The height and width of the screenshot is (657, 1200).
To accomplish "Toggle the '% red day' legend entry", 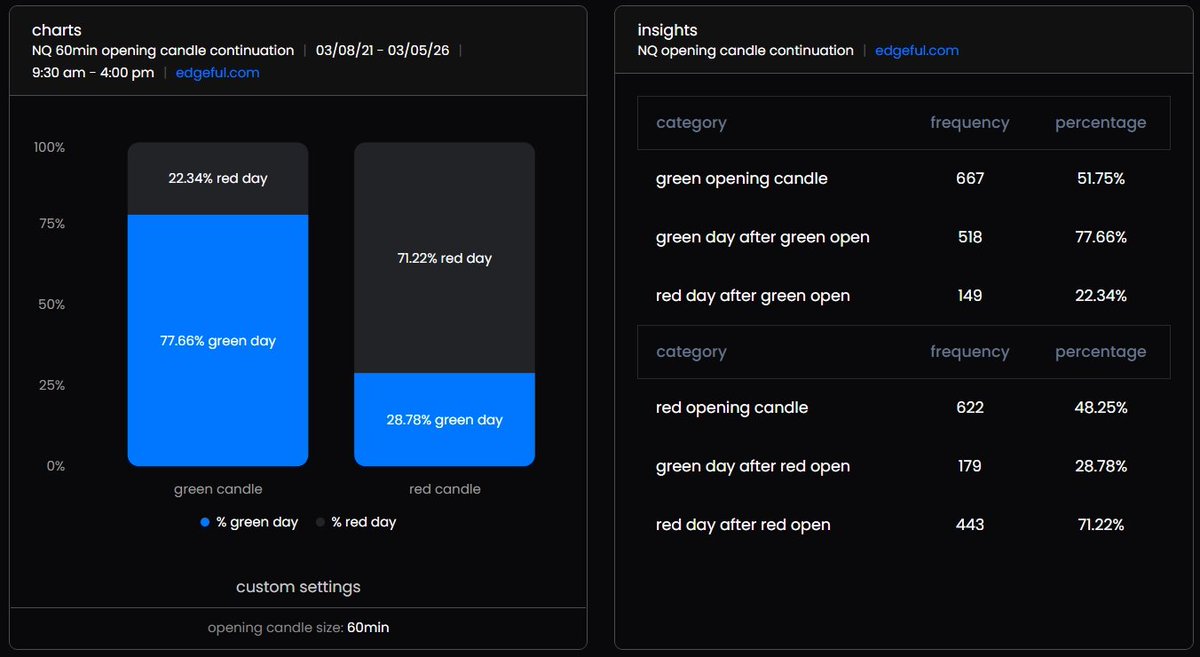I will 356,522.
